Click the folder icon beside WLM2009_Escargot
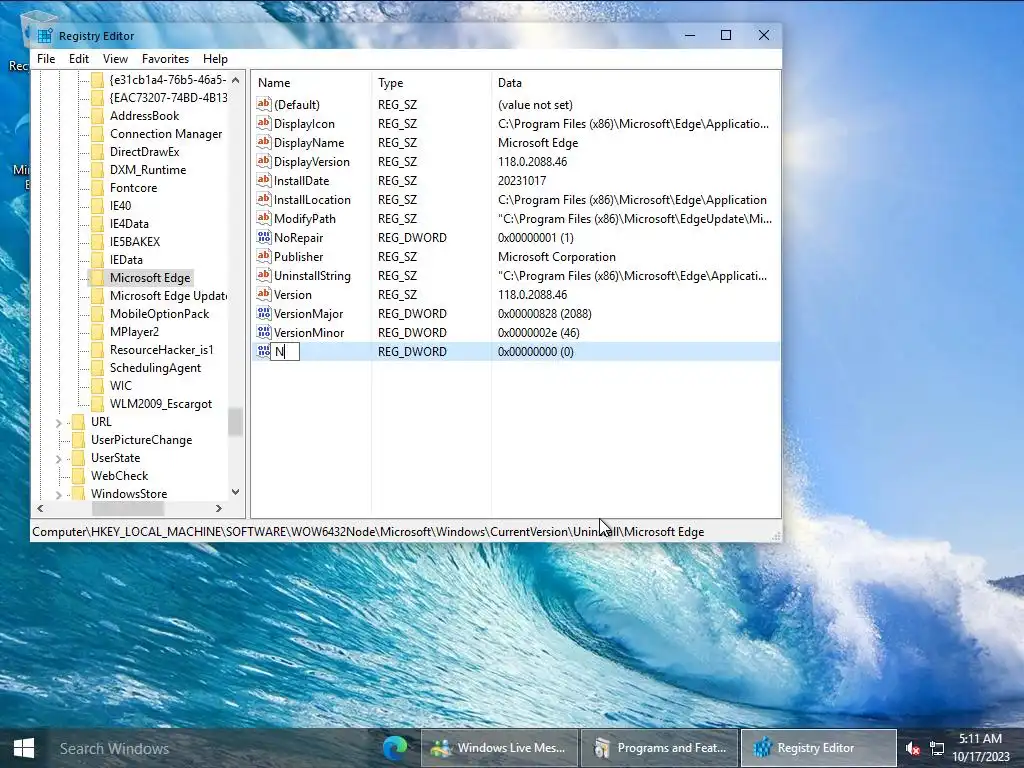Viewport: 1024px width, 768px height. point(97,404)
